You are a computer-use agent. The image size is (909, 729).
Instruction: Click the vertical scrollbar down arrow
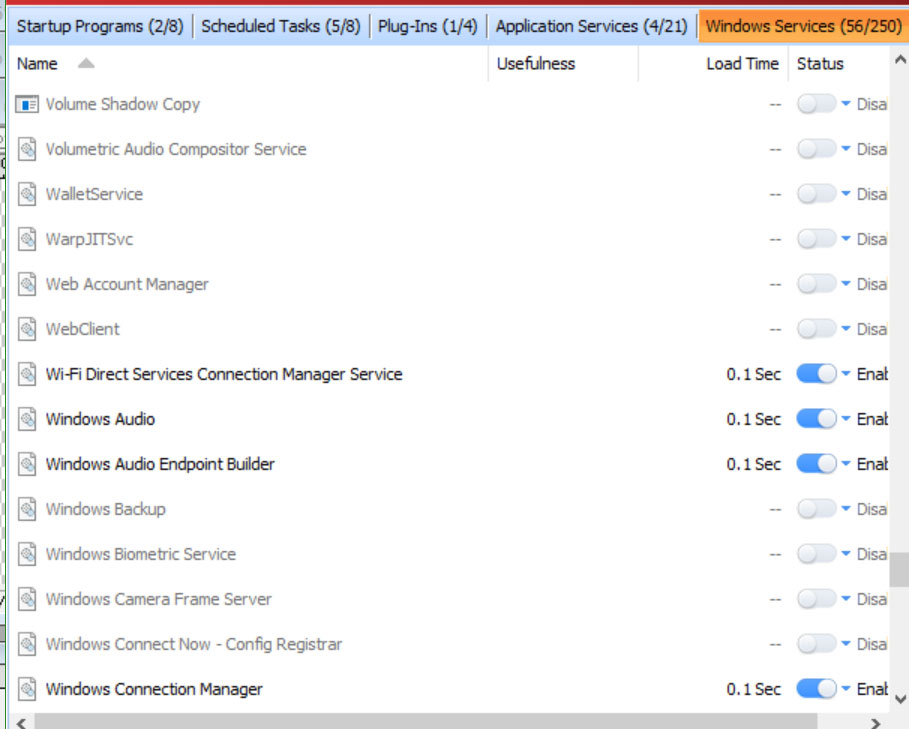point(900,699)
